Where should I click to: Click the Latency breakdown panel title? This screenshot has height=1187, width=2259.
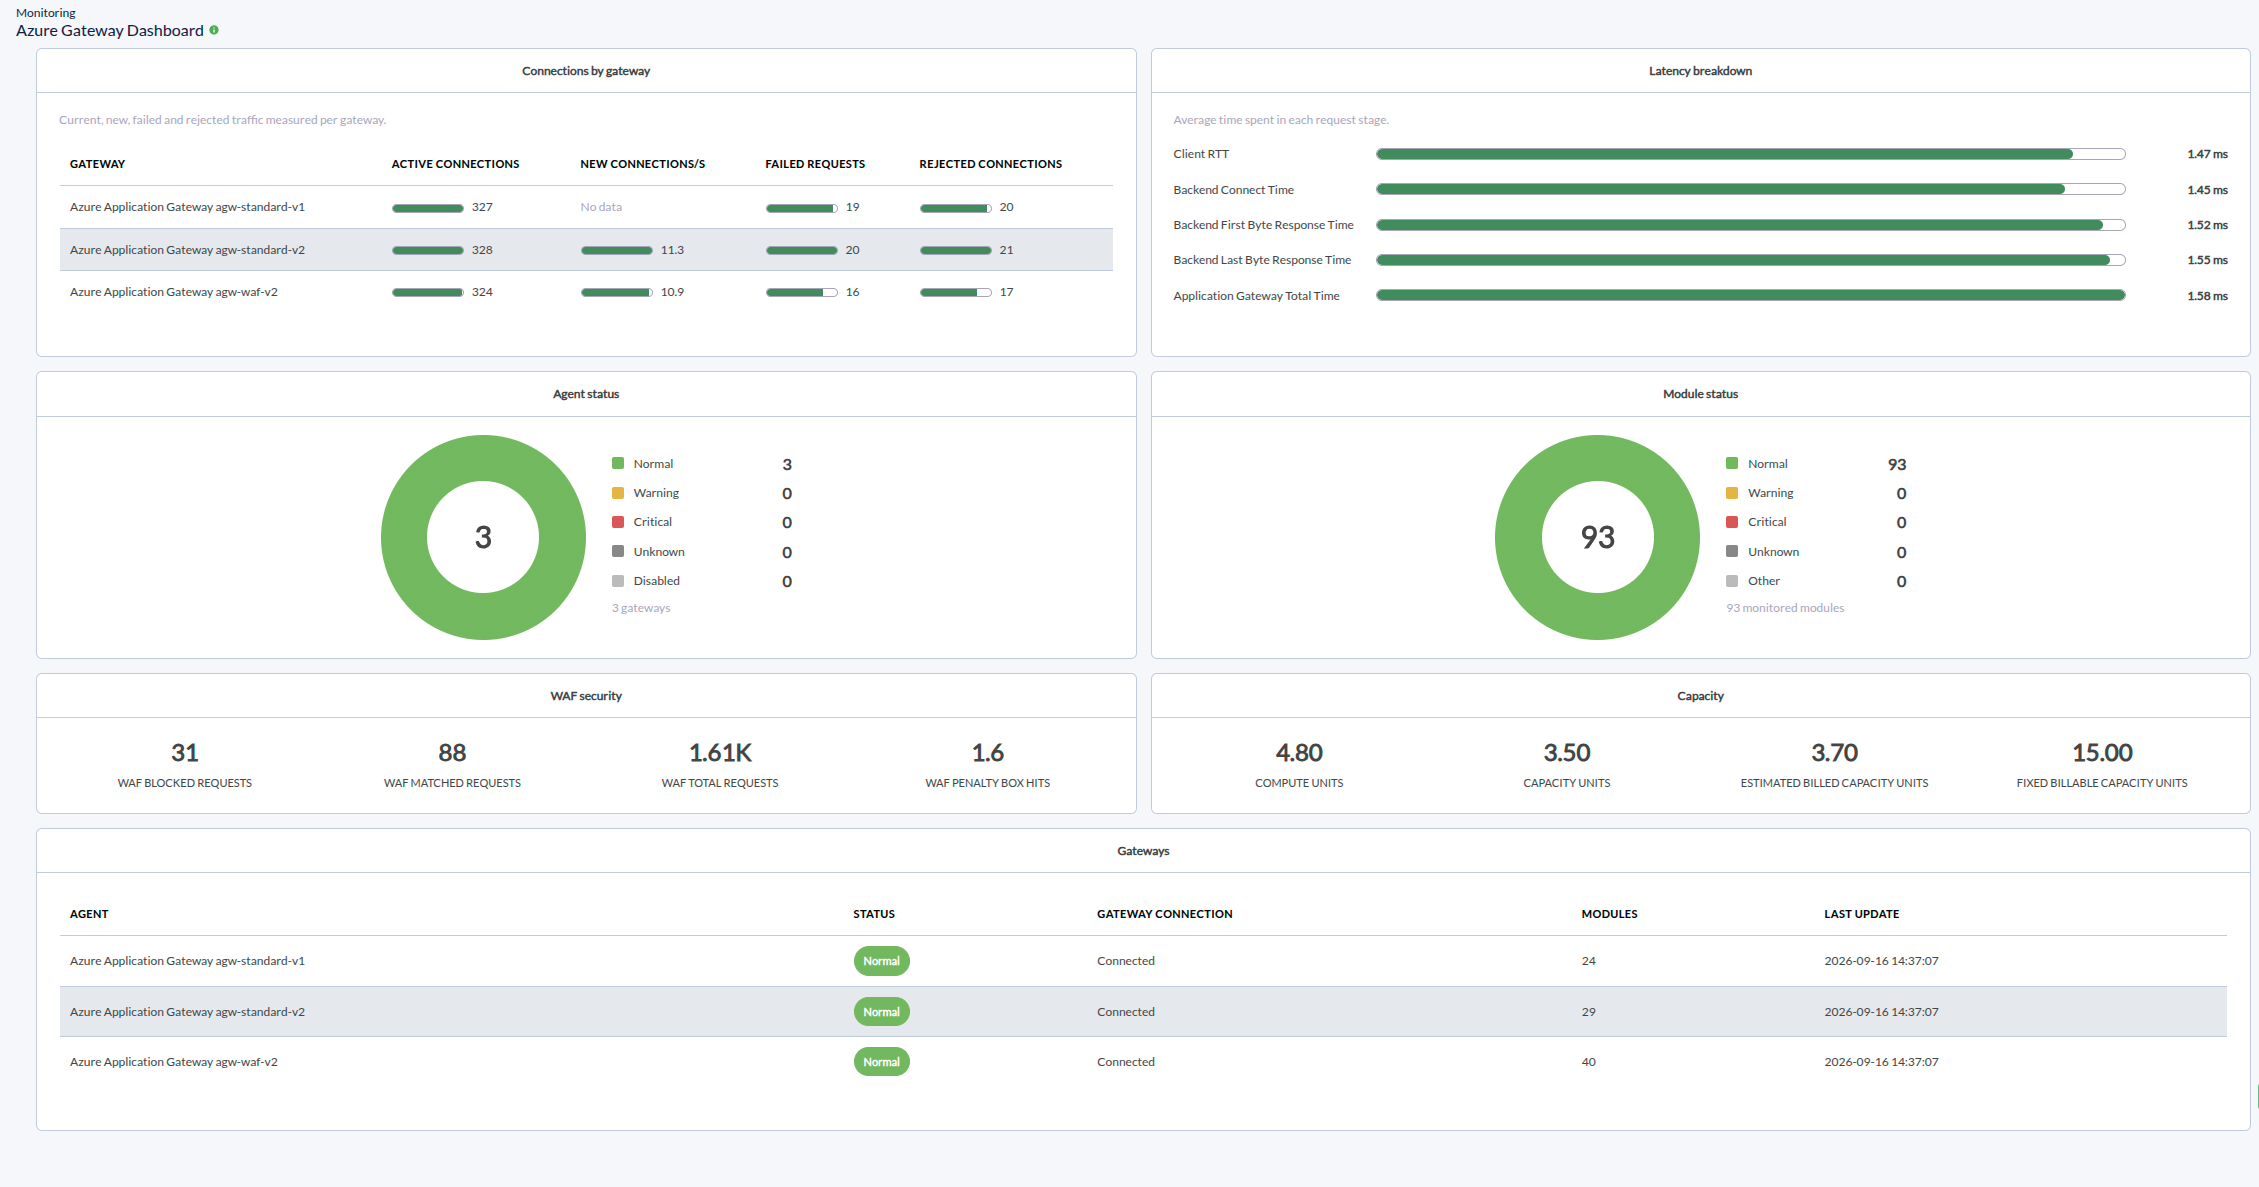click(x=1700, y=71)
